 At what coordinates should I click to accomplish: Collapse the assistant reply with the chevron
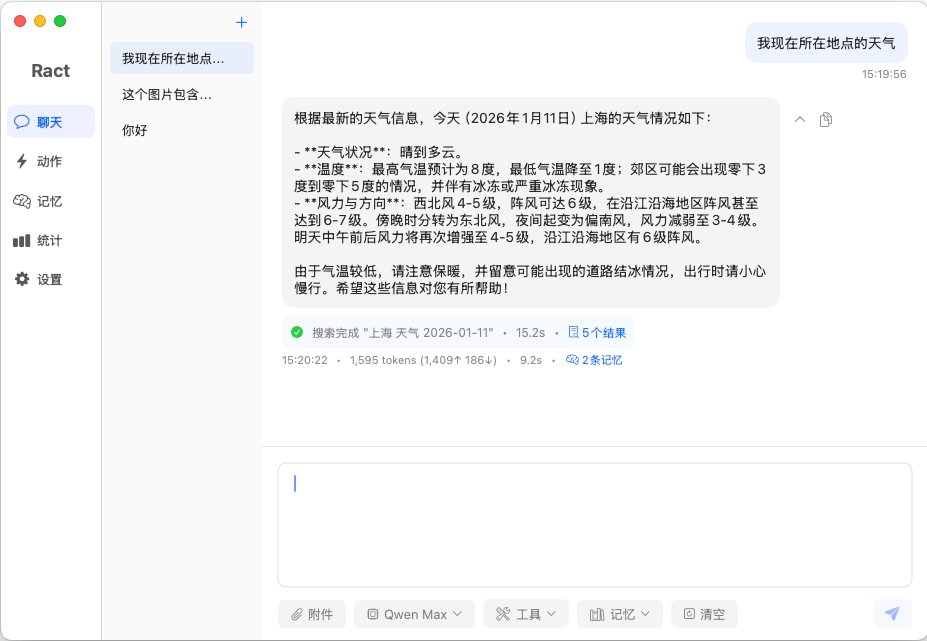click(x=800, y=119)
